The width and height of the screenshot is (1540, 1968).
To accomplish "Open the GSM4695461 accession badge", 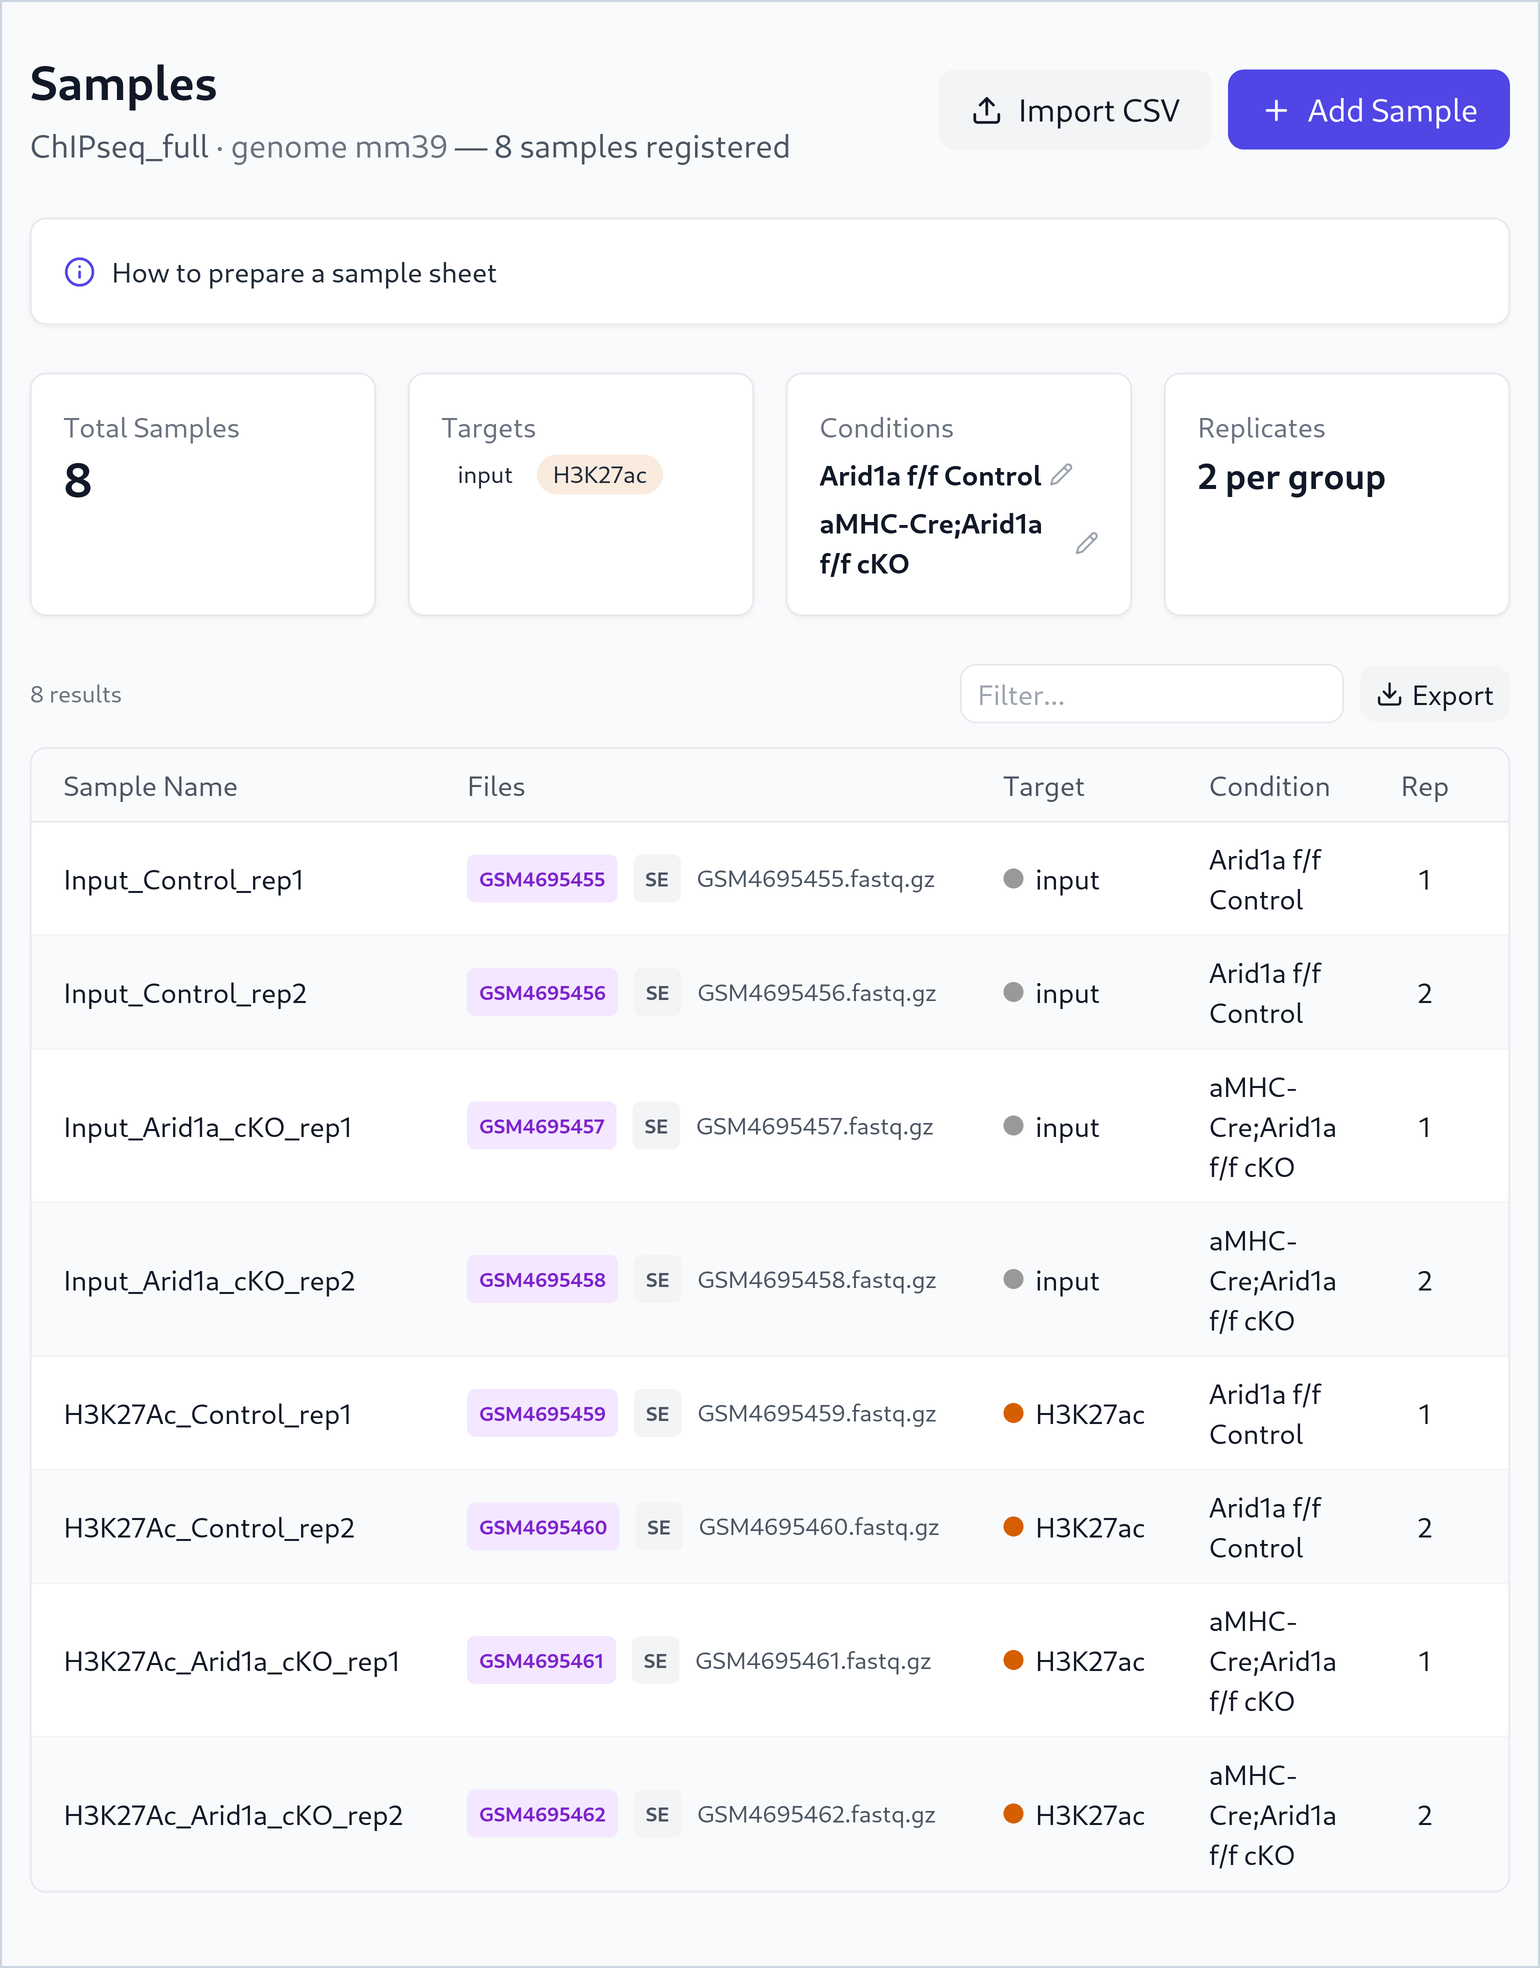I will coord(541,1661).
